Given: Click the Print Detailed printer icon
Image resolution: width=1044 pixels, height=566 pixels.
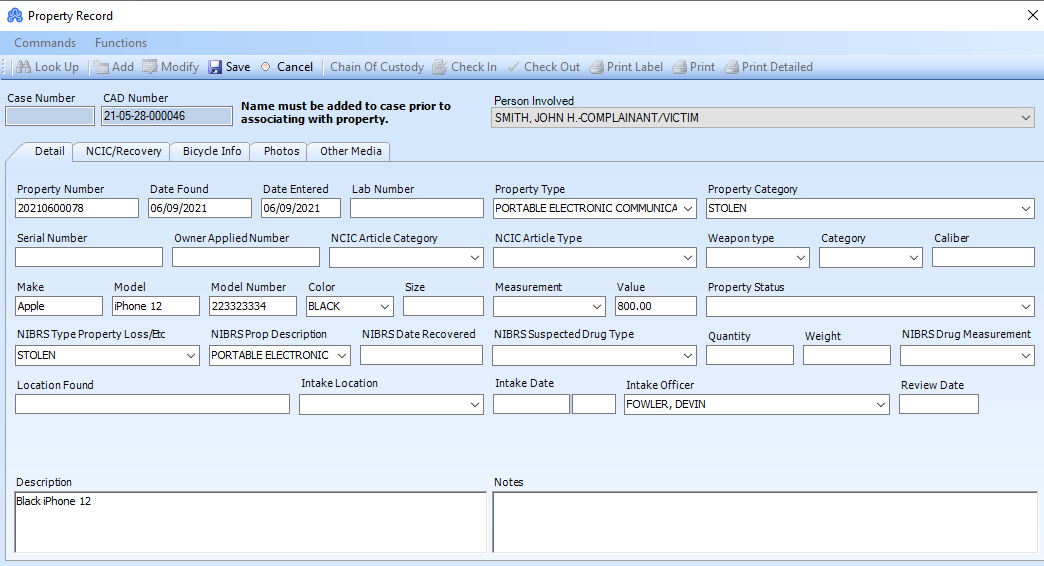Looking at the screenshot, I should coord(731,67).
